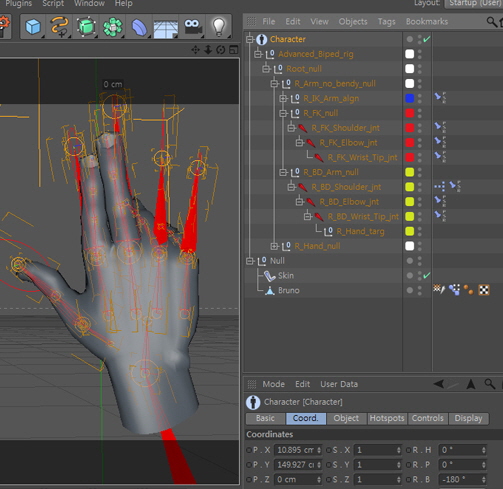This screenshot has height=489, width=503.
Task: Open Object Manager search magnifier
Action: coord(492,22)
